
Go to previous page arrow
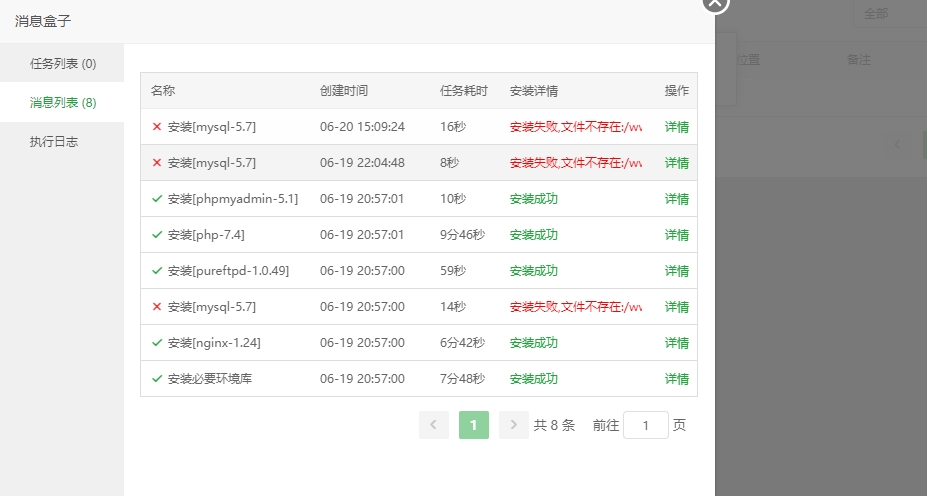433,425
